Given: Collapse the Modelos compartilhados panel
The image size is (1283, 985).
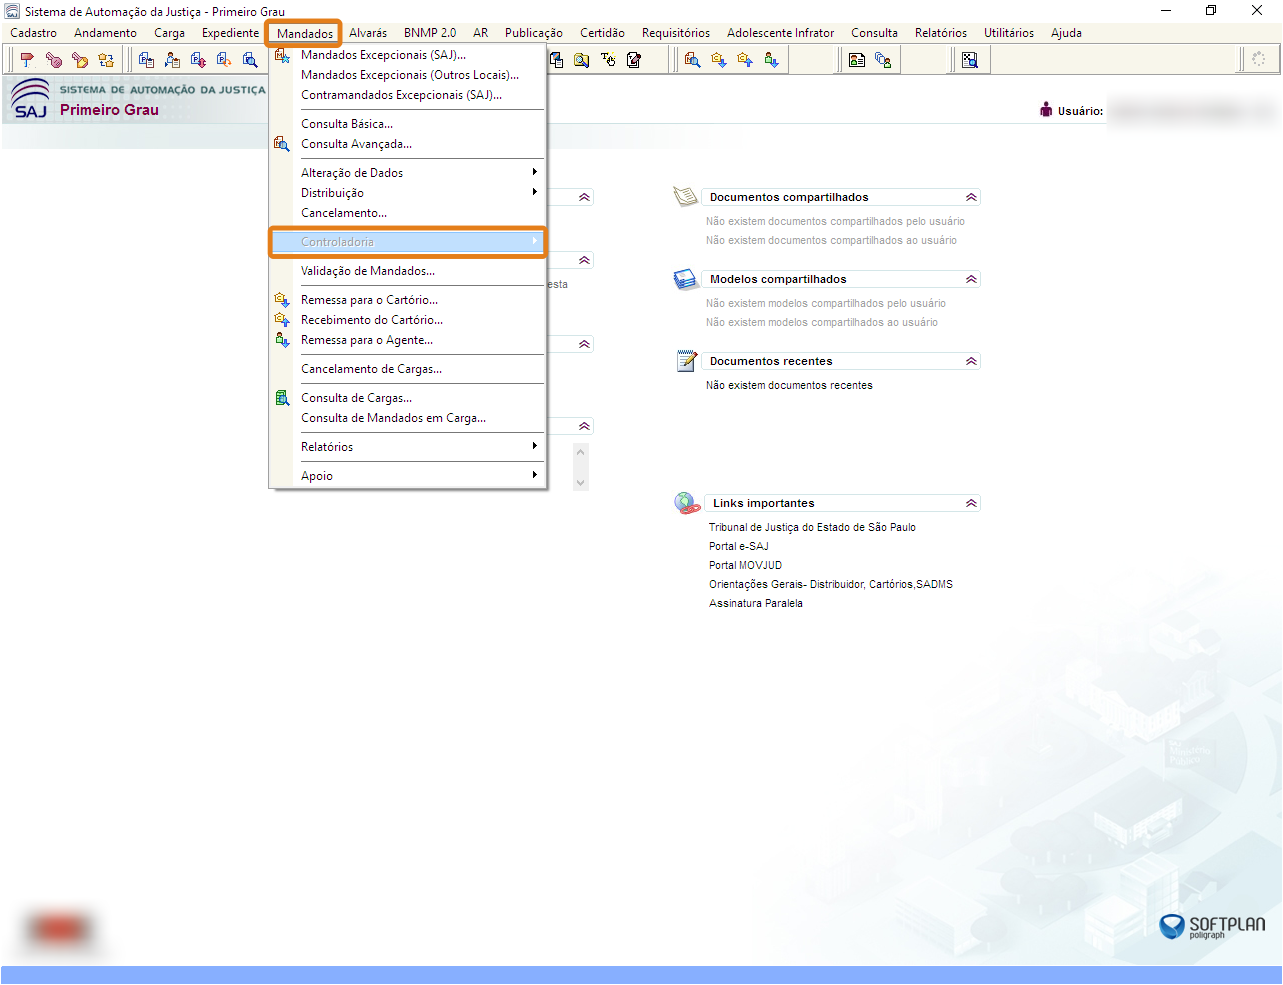Looking at the screenshot, I should pos(971,279).
